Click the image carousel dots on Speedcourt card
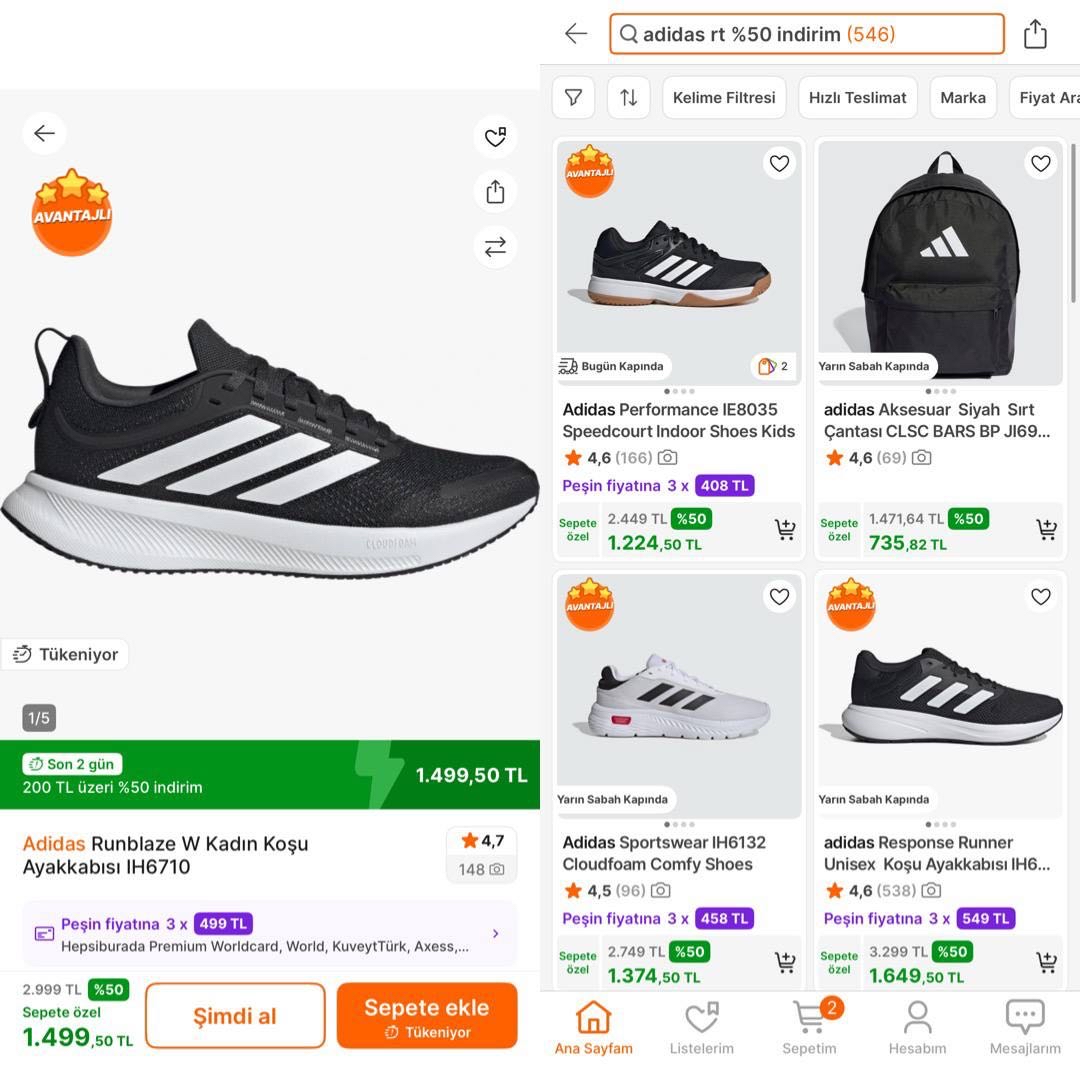Image resolution: width=1080 pixels, height=1087 pixels. pos(679,391)
